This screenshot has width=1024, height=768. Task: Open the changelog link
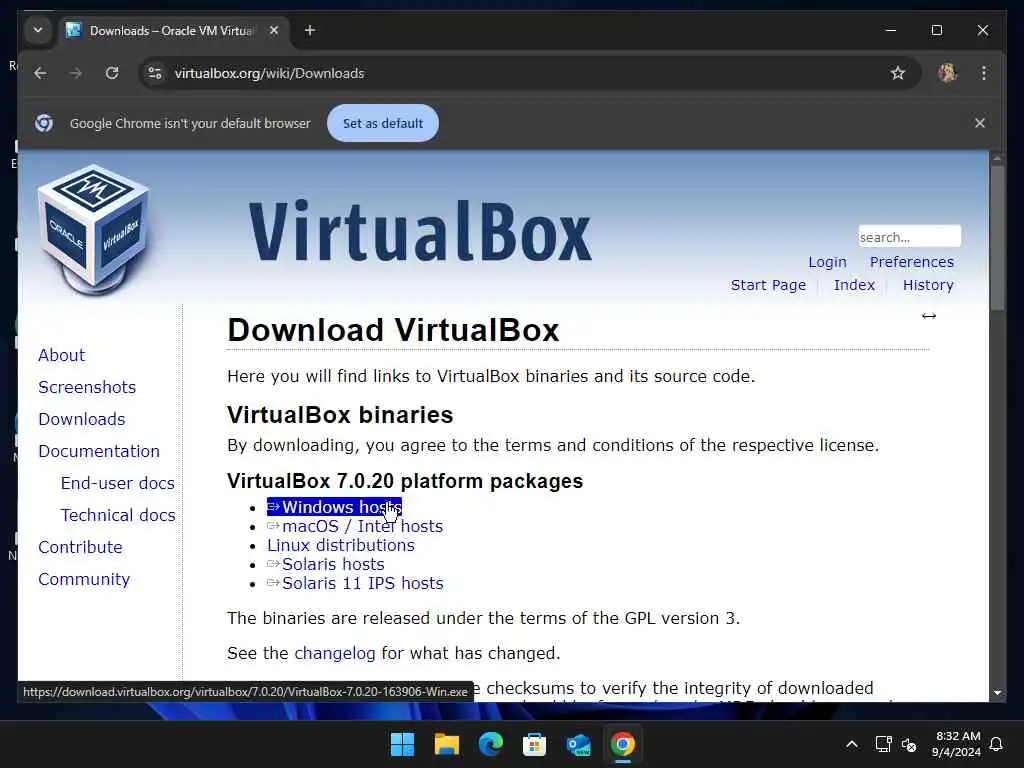click(x=335, y=654)
